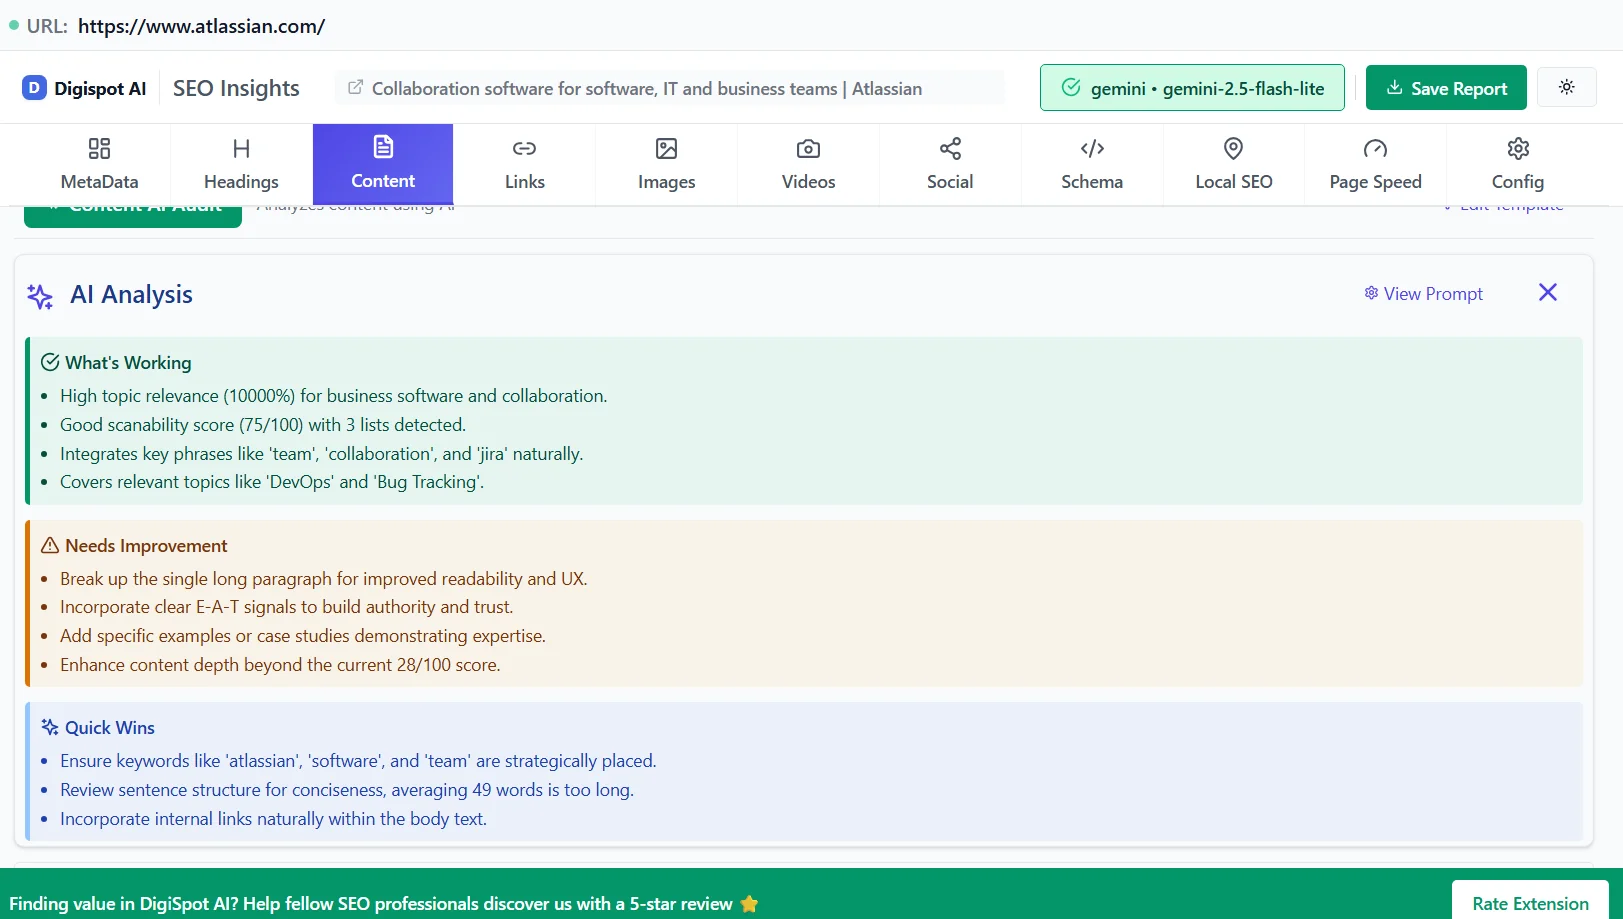
Task: Select the Headings H icon
Action: click(x=240, y=148)
